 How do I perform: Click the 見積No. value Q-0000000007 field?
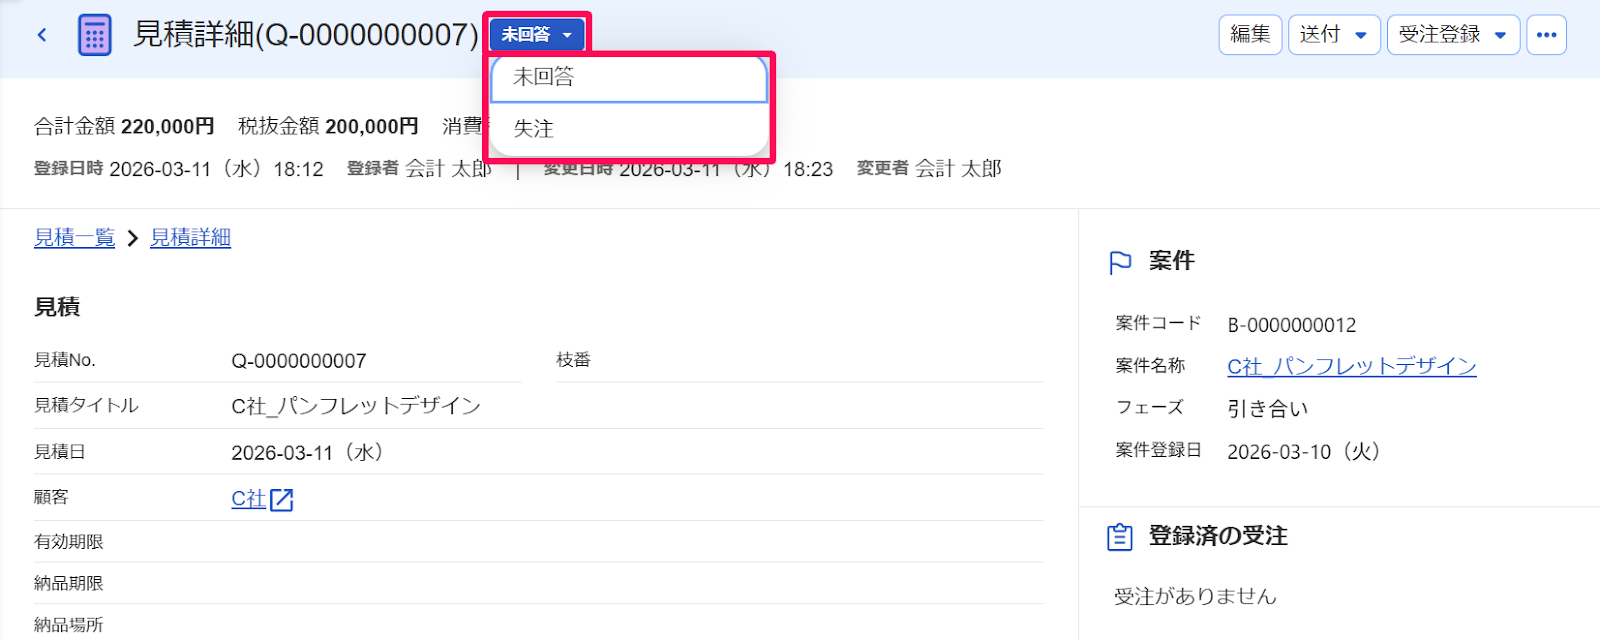376,361
